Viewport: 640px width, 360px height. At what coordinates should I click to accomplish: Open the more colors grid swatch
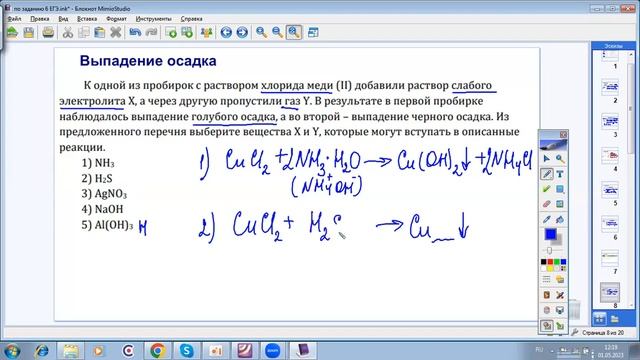click(x=563, y=269)
